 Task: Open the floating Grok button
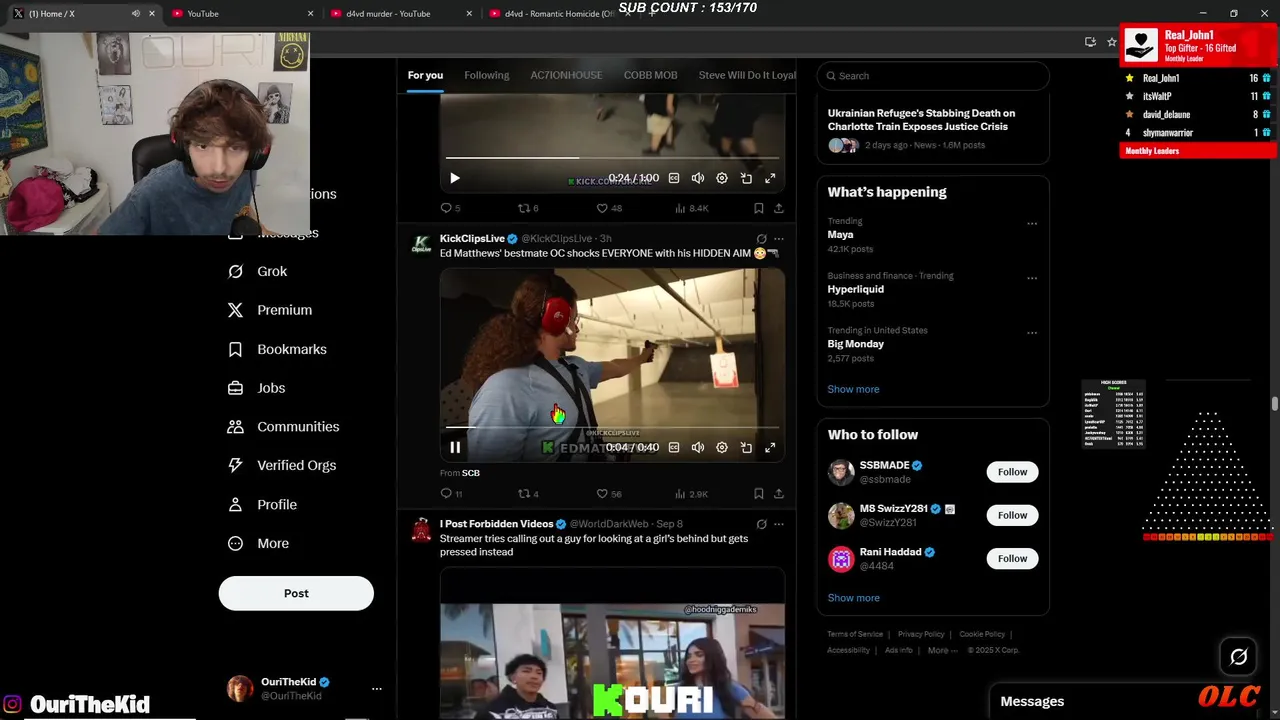coord(1238,657)
